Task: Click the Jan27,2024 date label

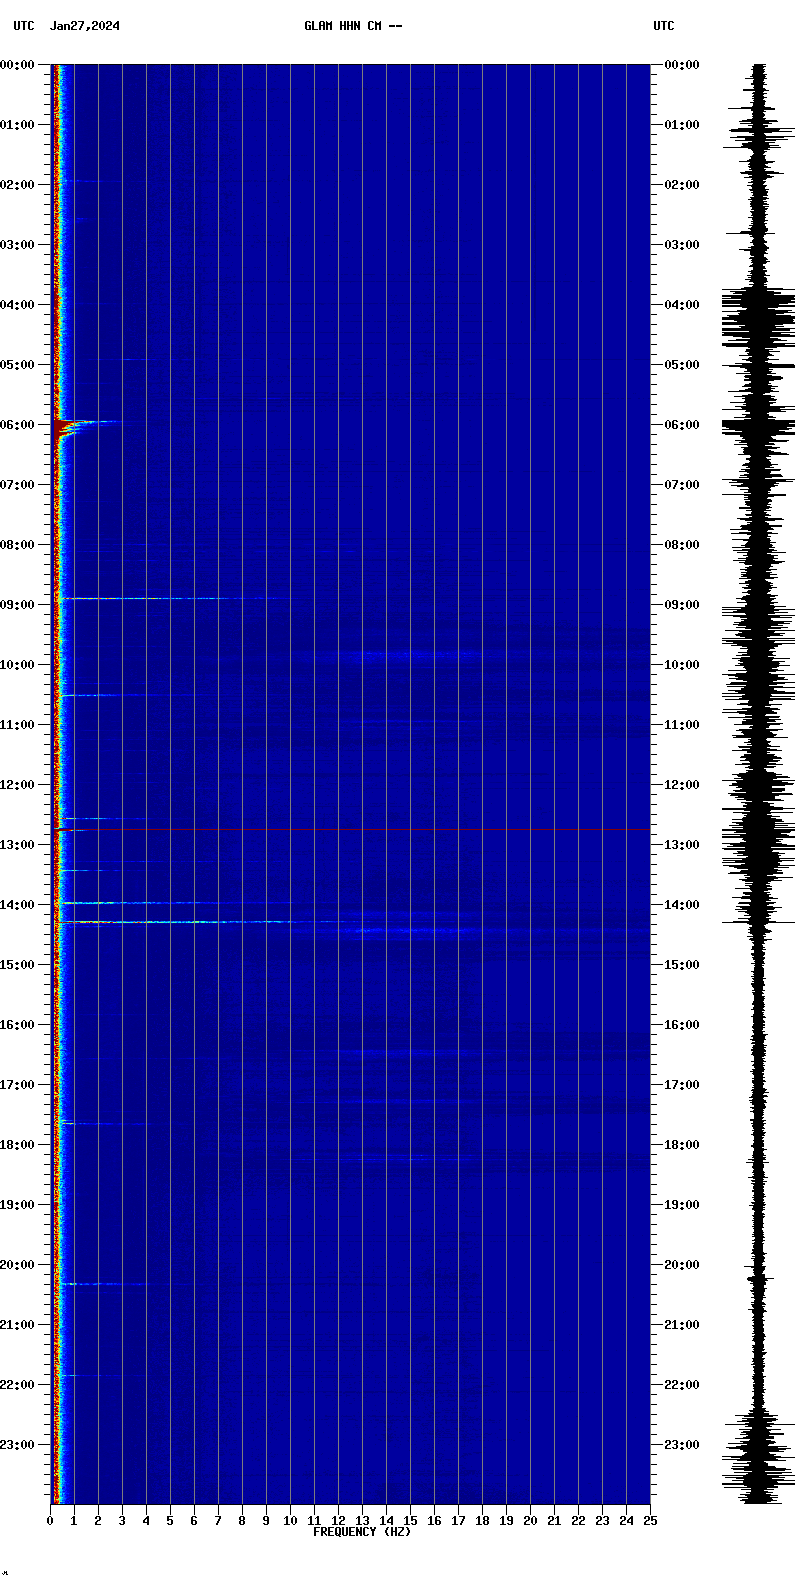Action: point(84,26)
